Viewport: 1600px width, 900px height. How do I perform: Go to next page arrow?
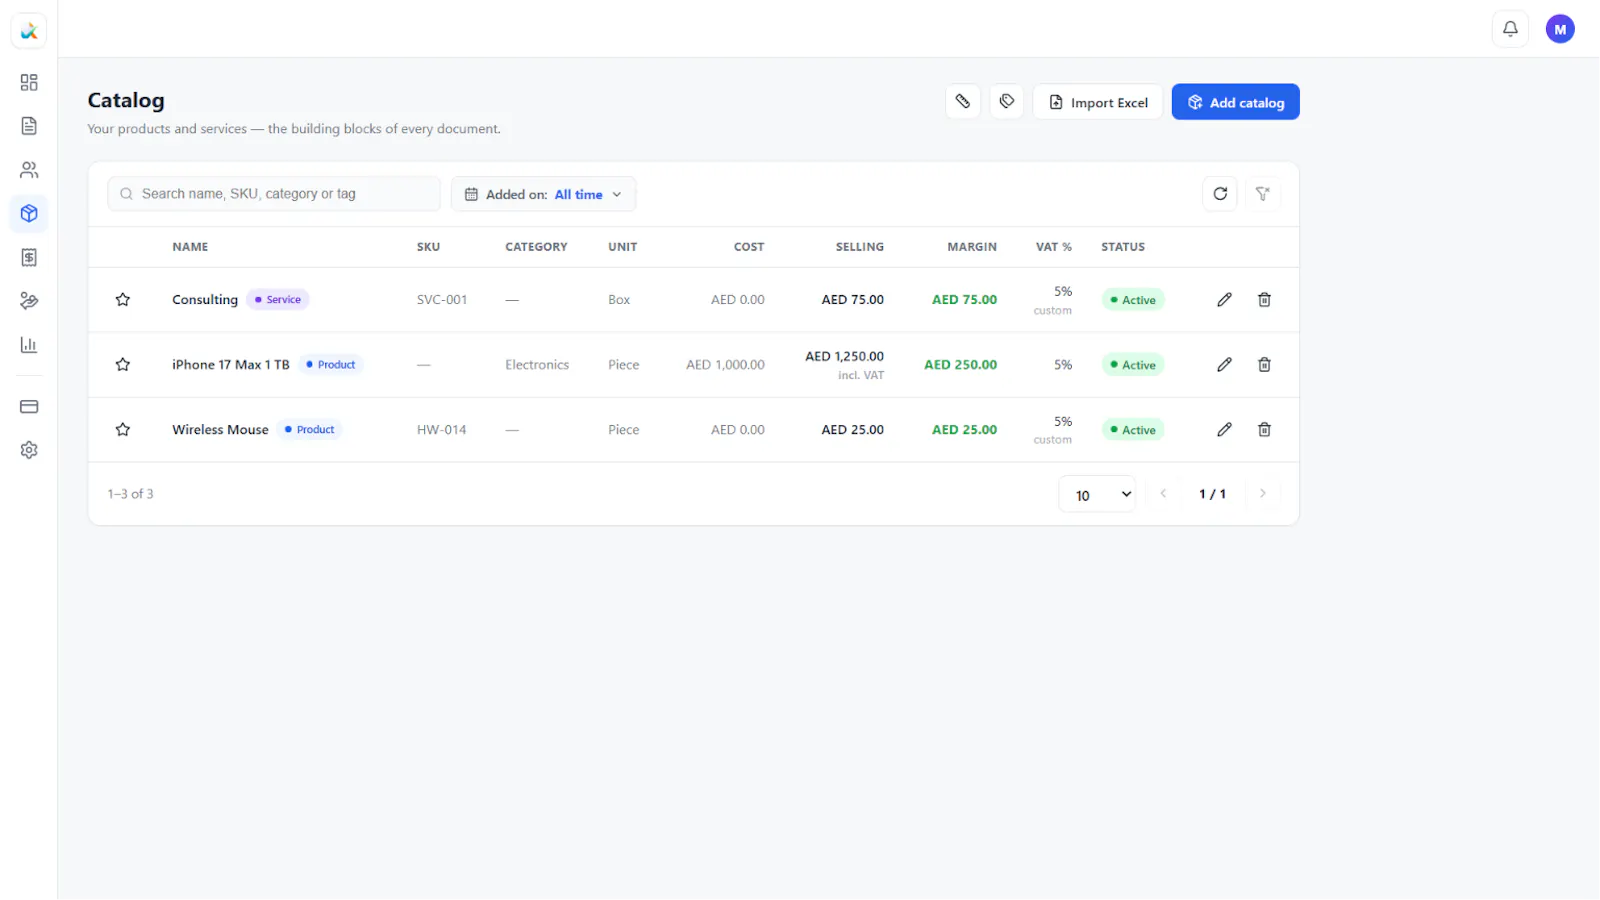click(1263, 494)
